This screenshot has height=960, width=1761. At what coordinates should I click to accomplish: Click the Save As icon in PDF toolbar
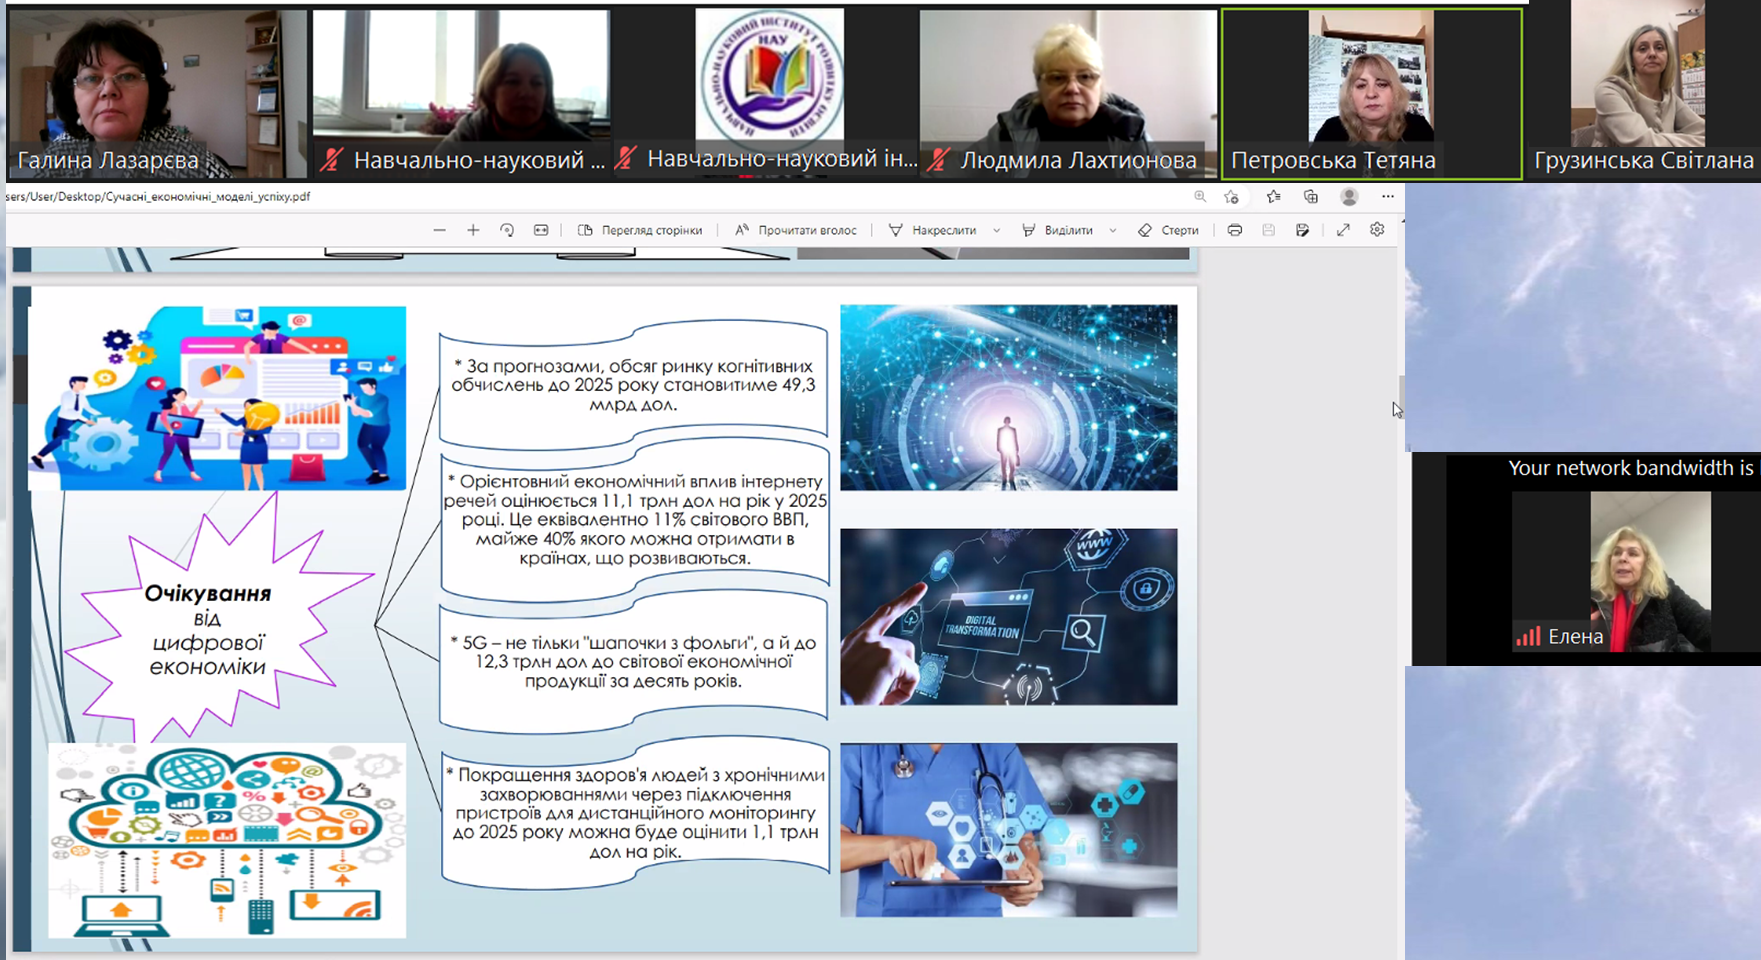(x=1302, y=230)
